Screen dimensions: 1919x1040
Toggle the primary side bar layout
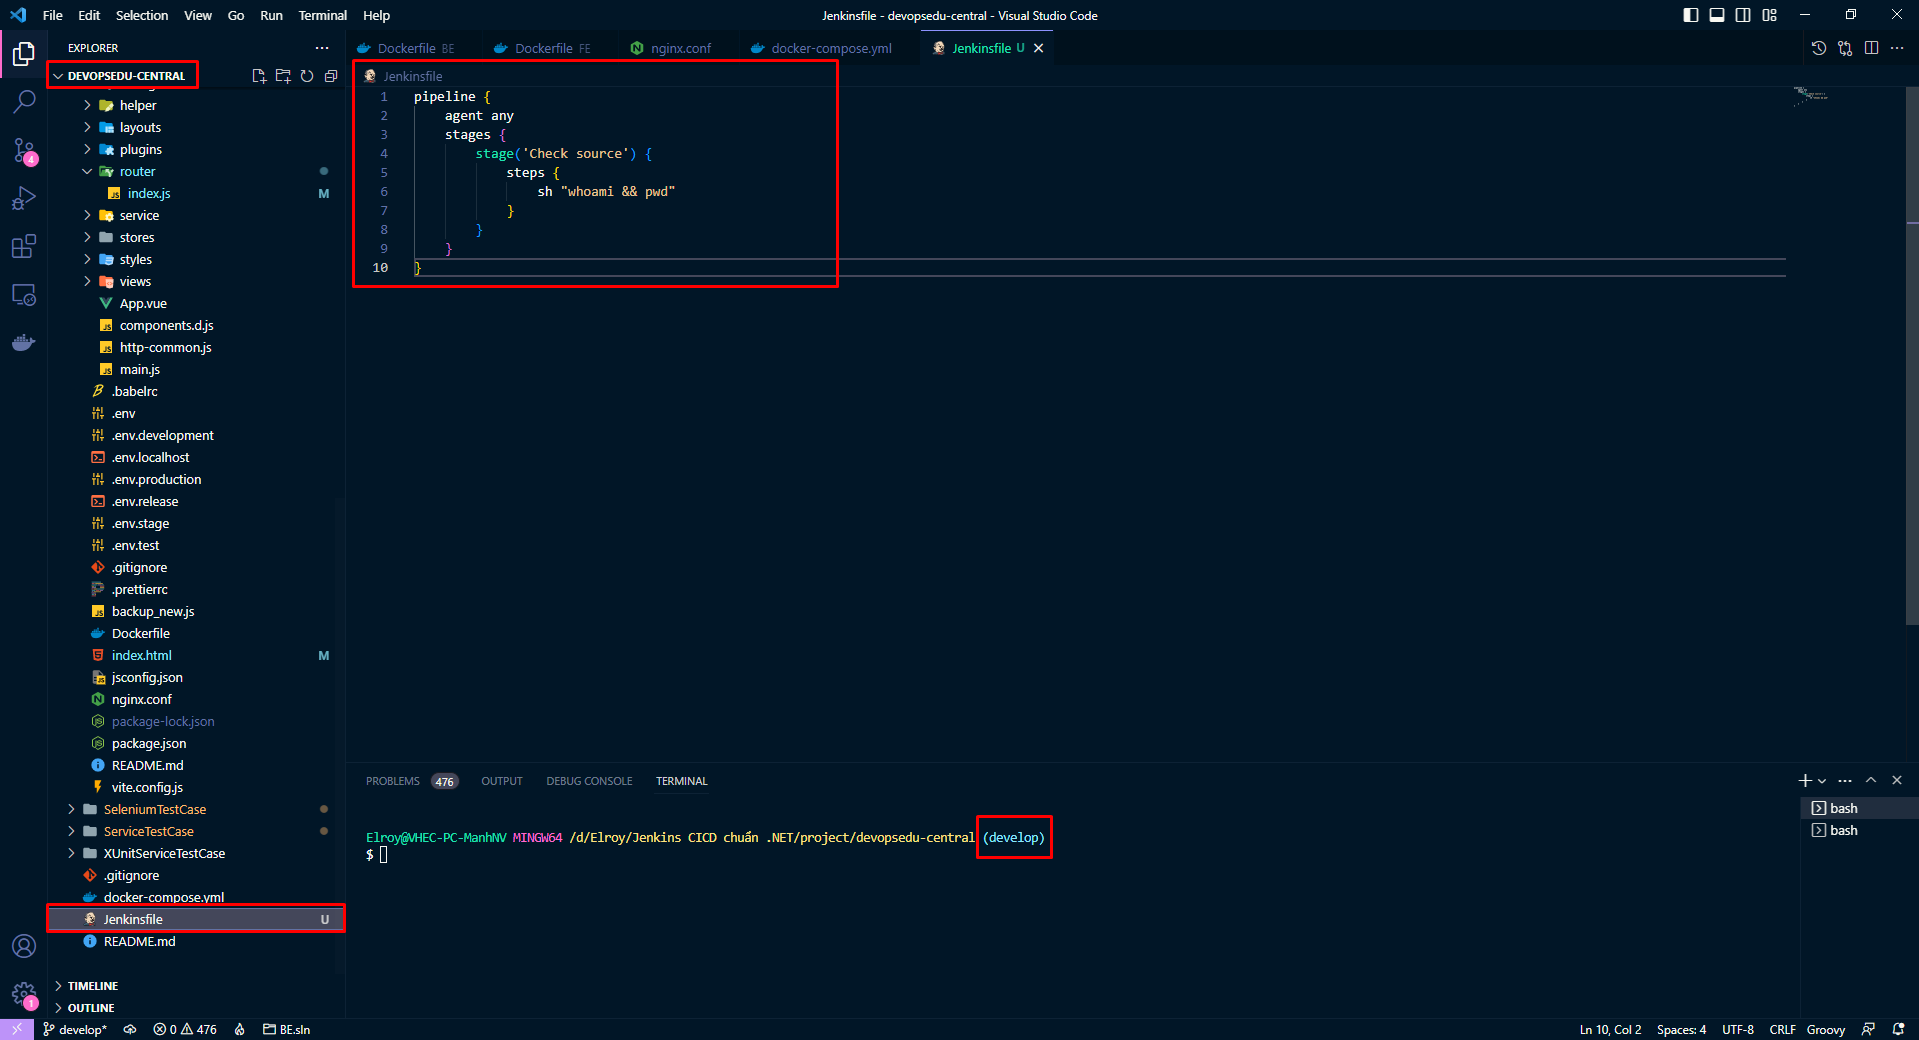tap(1691, 15)
